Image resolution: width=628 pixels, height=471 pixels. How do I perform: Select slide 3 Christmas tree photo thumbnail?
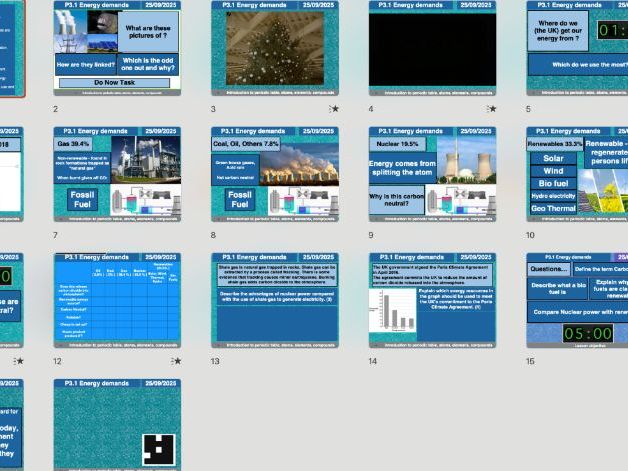[x=275, y=48]
